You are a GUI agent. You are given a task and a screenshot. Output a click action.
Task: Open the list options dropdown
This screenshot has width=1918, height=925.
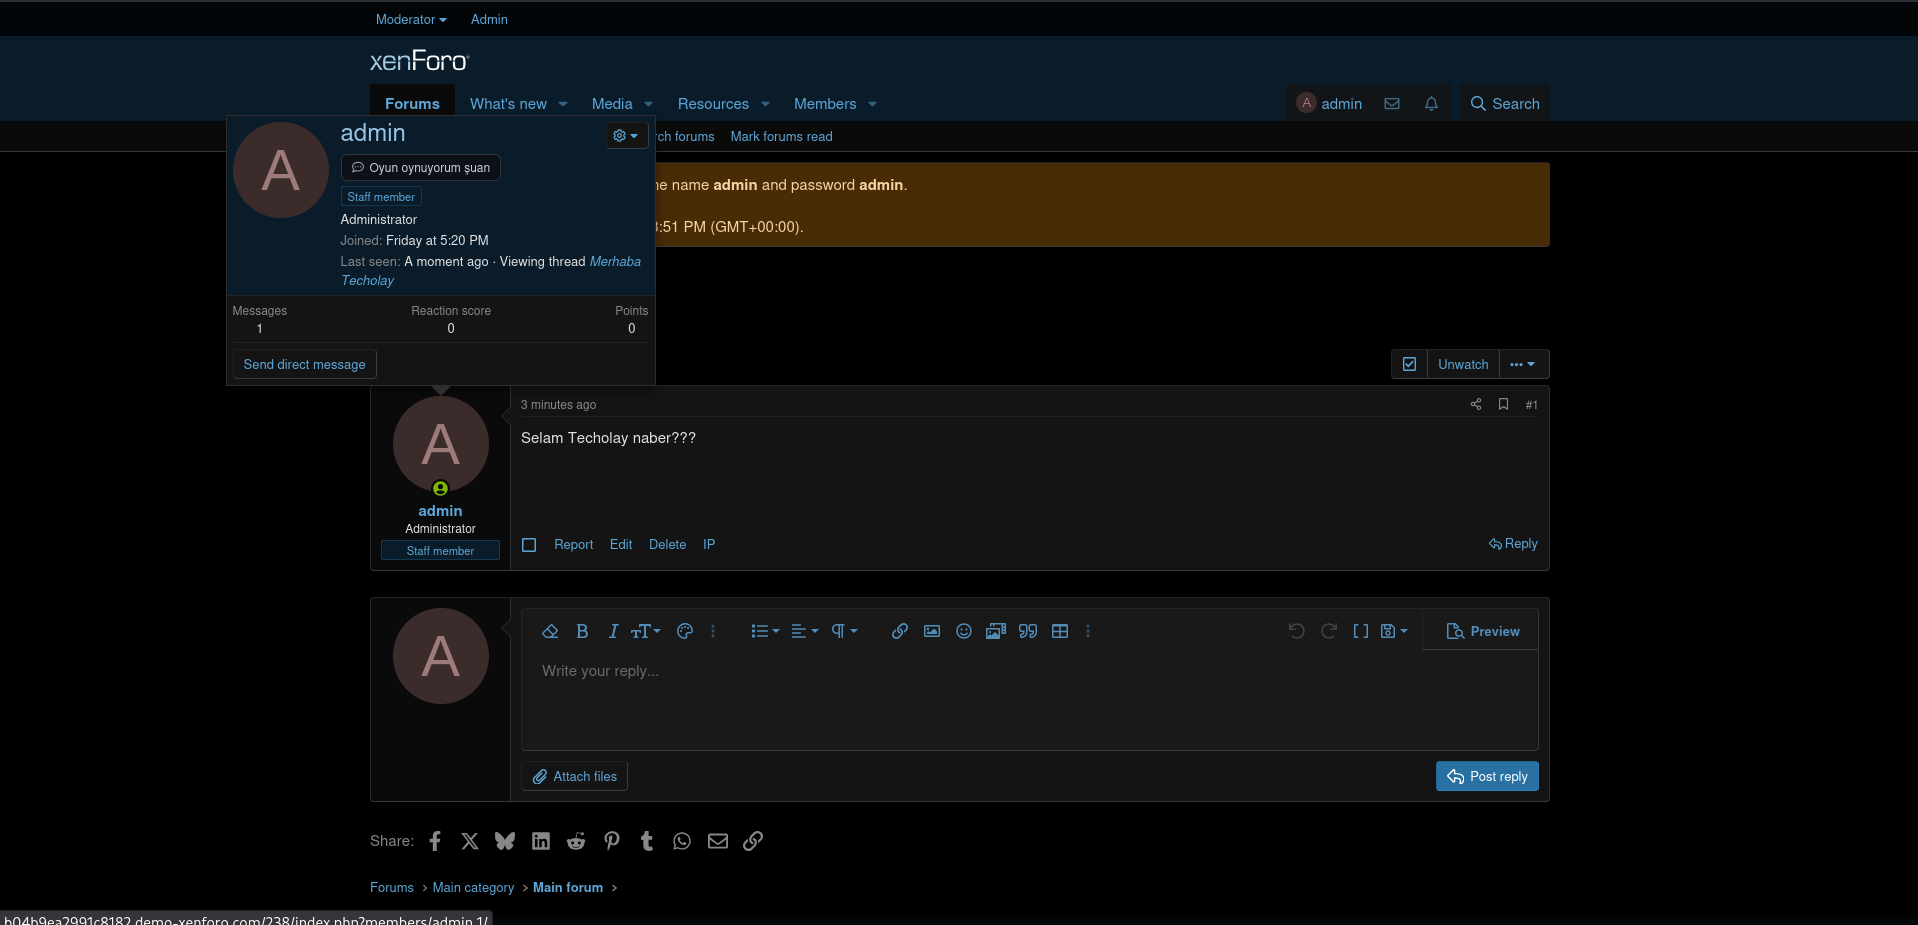click(765, 631)
